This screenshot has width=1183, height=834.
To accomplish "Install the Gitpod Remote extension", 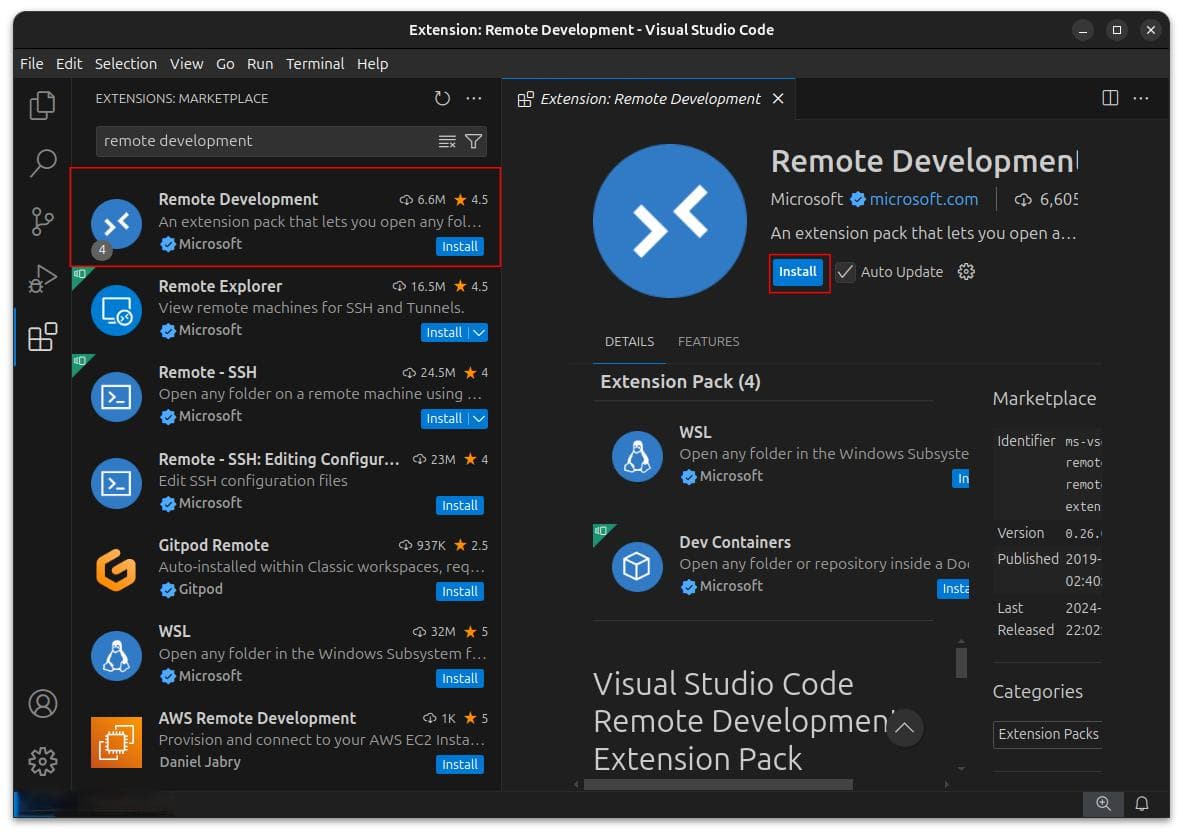I will [x=459, y=592].
